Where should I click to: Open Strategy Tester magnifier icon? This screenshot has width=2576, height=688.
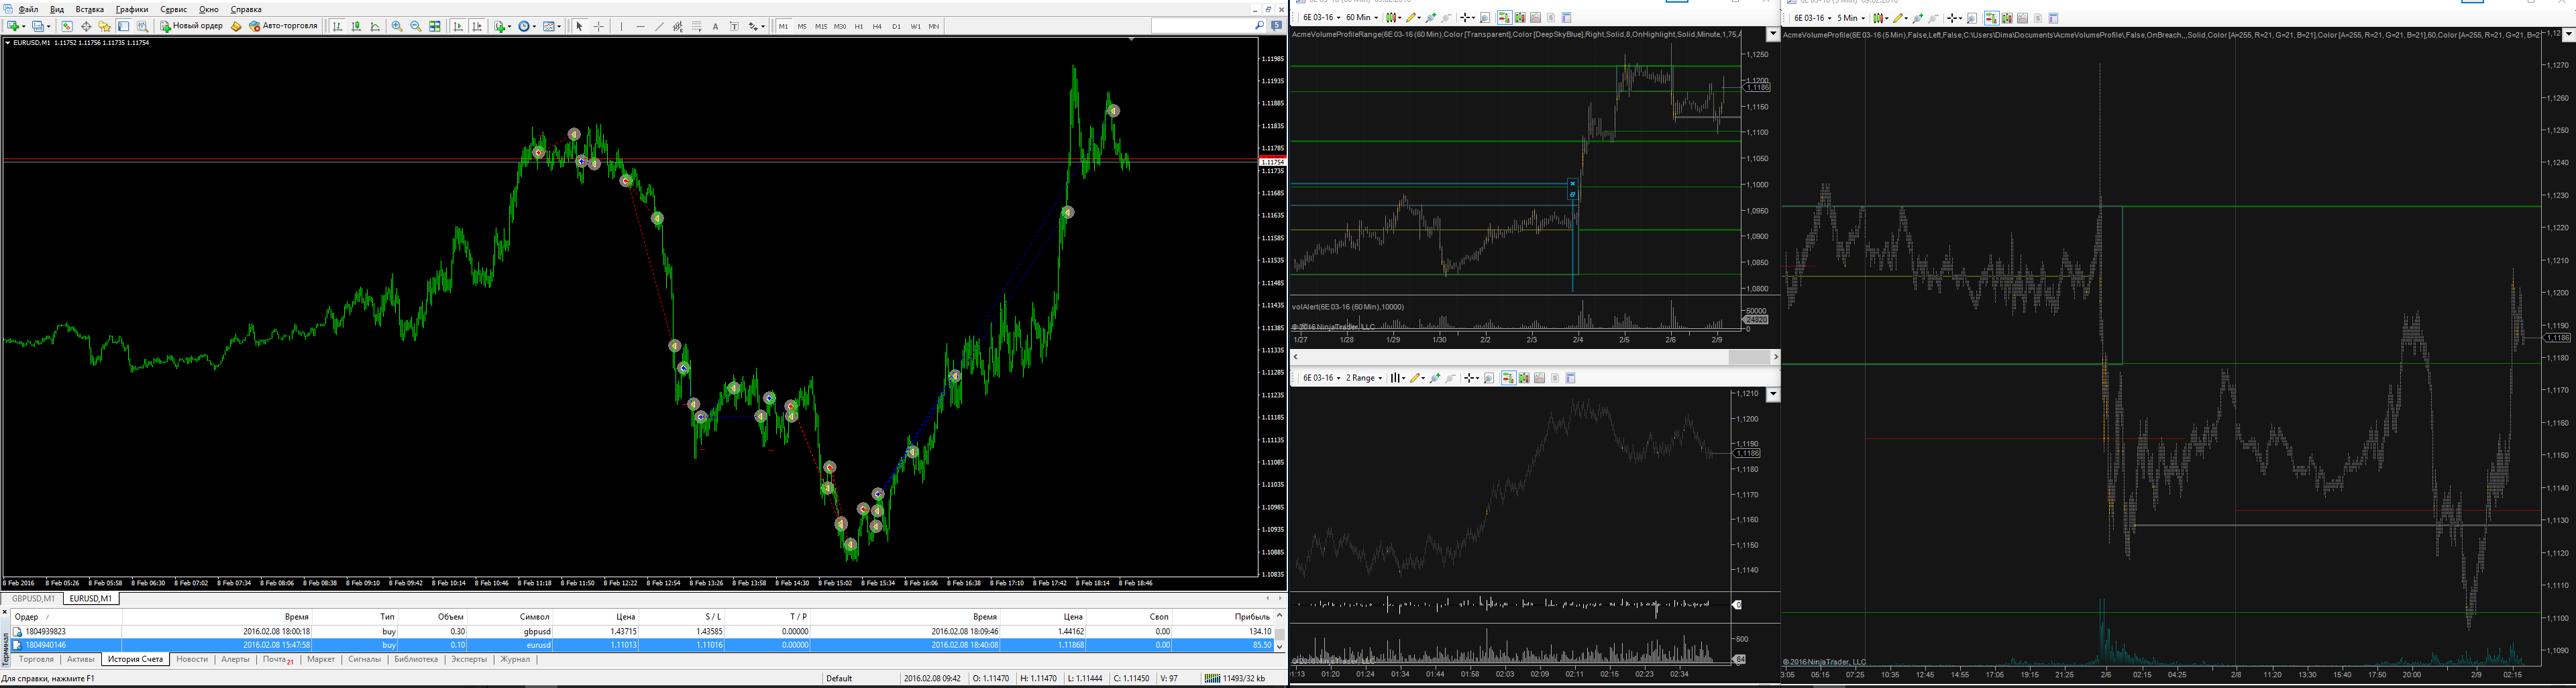point(142,26)
